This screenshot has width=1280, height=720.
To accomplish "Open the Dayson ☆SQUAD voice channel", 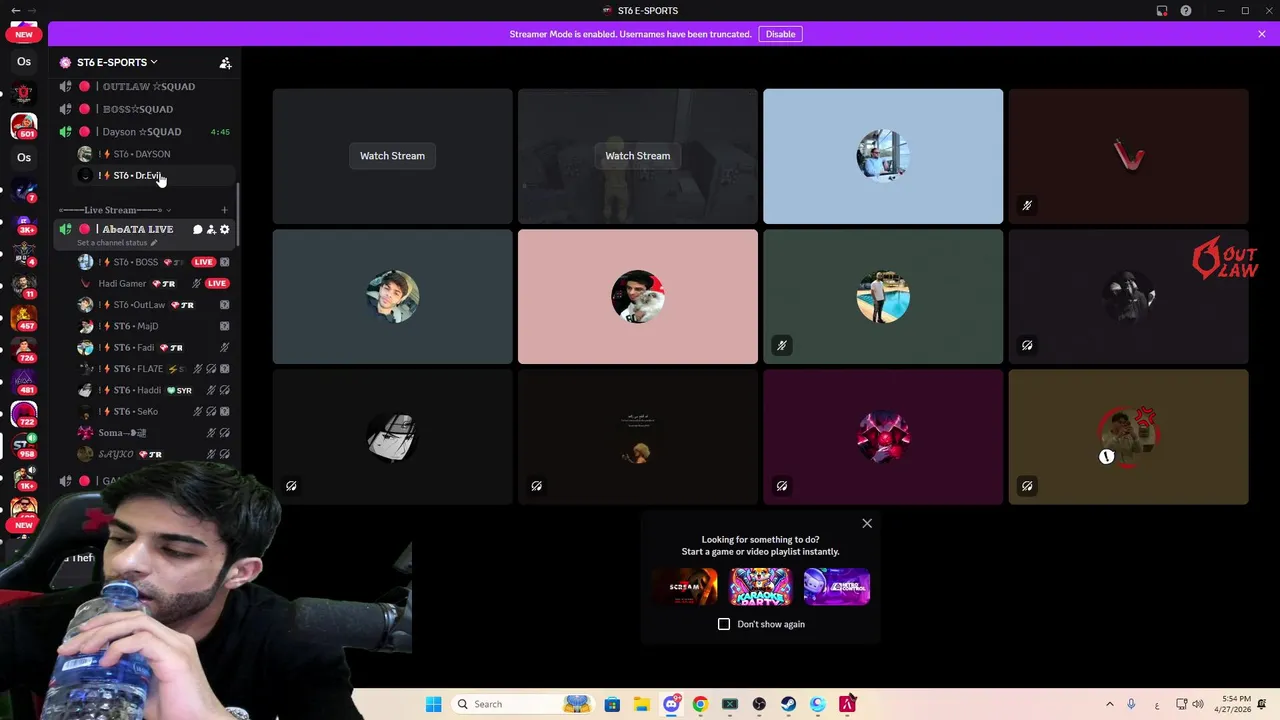I will [142, 132].
